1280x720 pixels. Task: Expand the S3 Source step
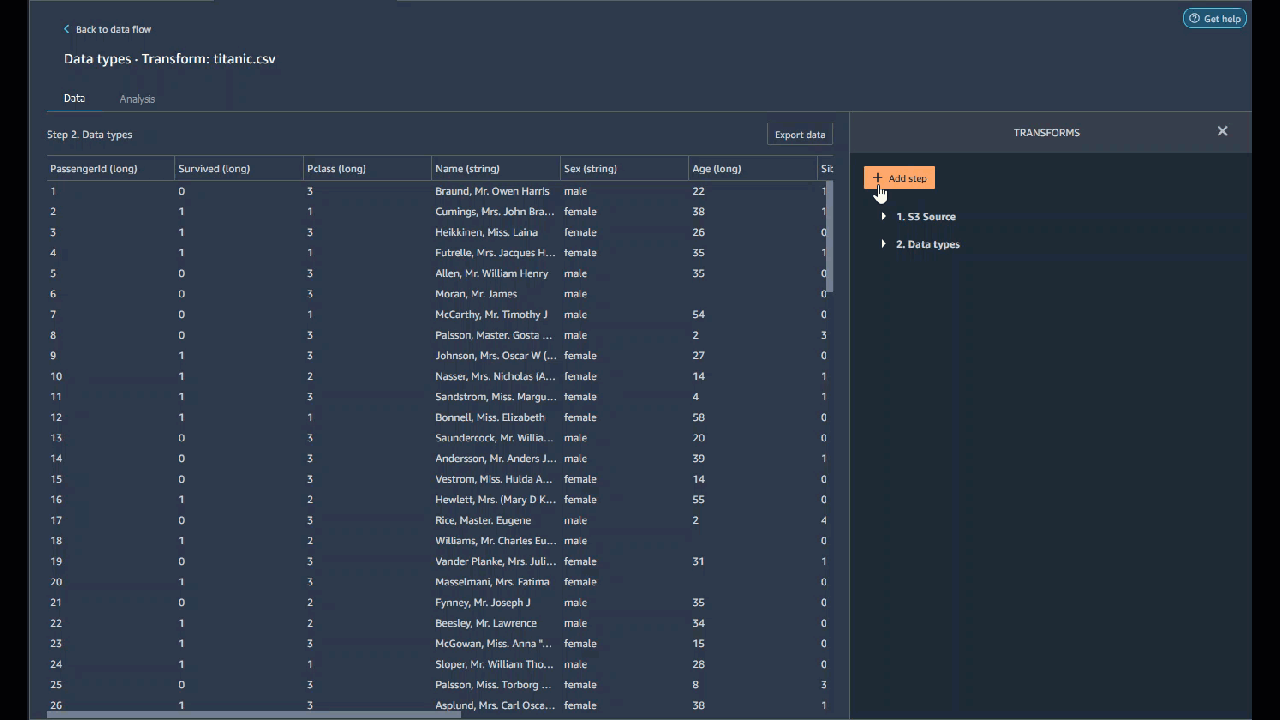(x=884, y=216)
